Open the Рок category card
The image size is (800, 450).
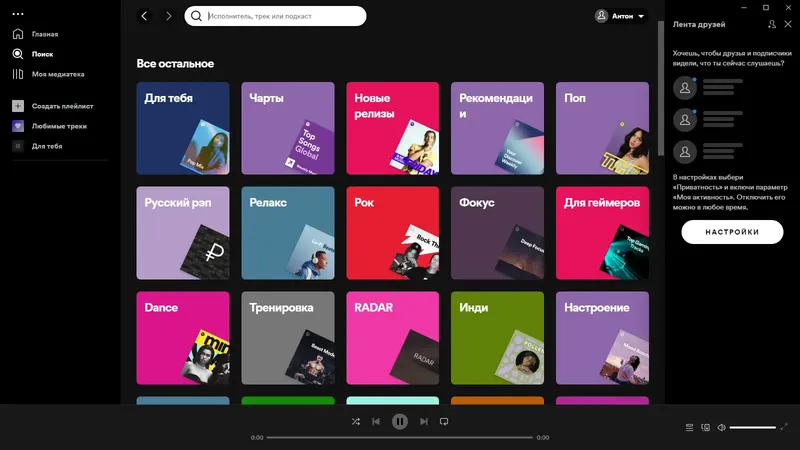392,233
